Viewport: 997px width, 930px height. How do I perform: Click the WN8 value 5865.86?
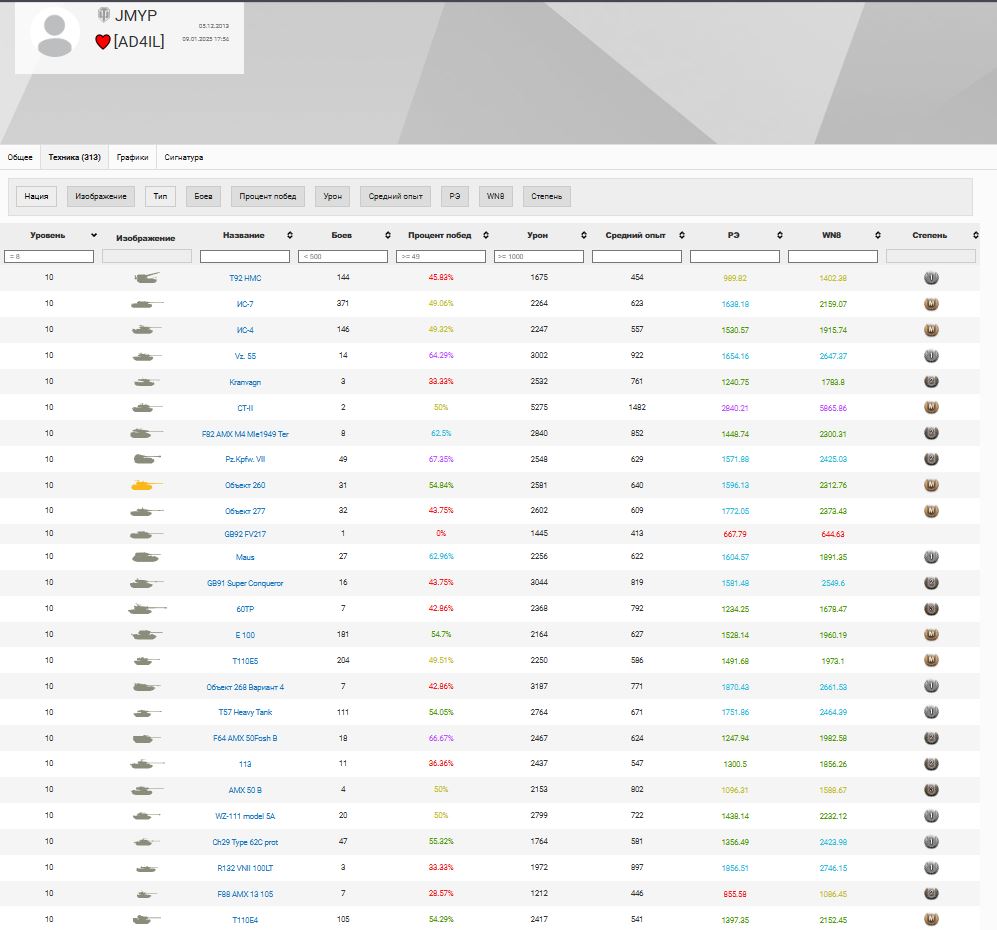(x=833, y=408)
